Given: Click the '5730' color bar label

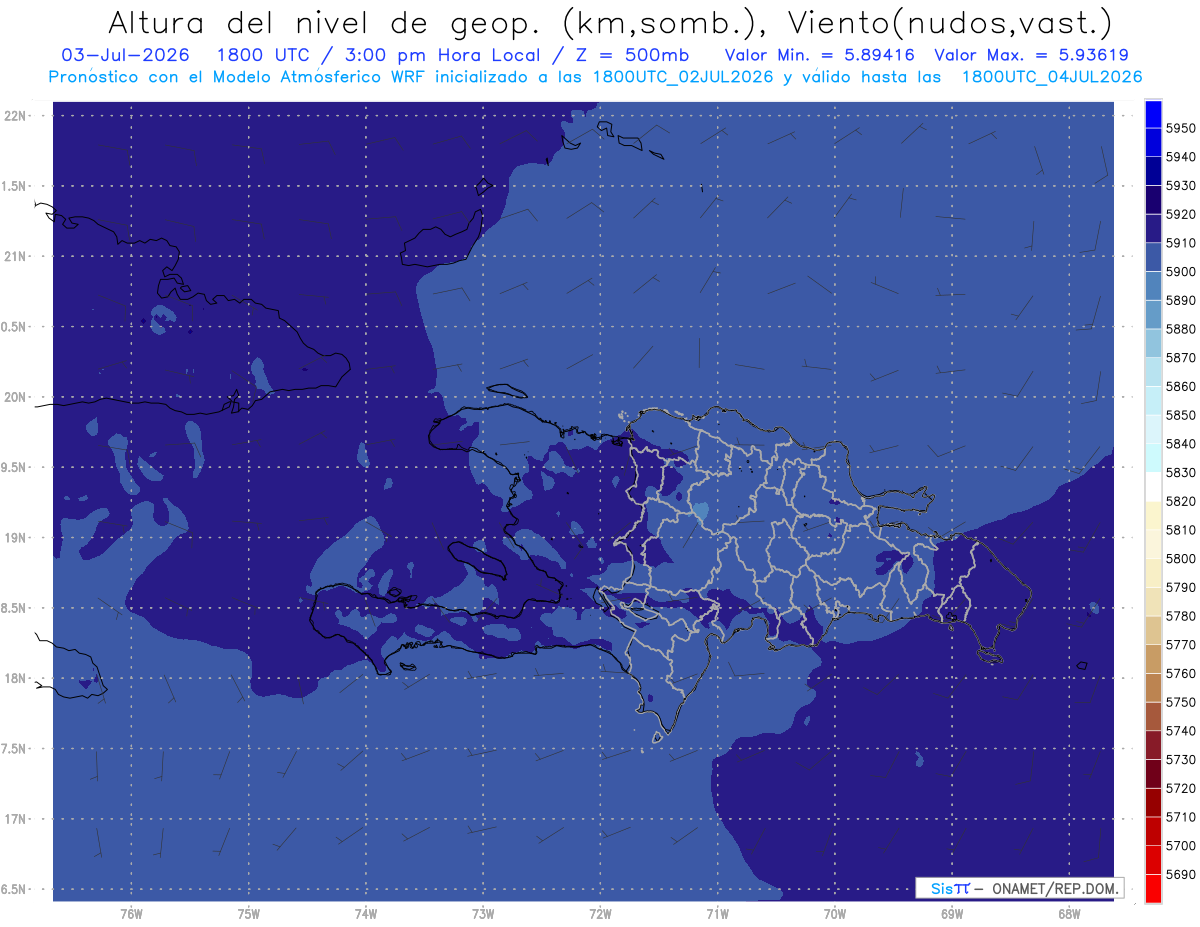Looking at the screenshot, I should coord(1180,760).
